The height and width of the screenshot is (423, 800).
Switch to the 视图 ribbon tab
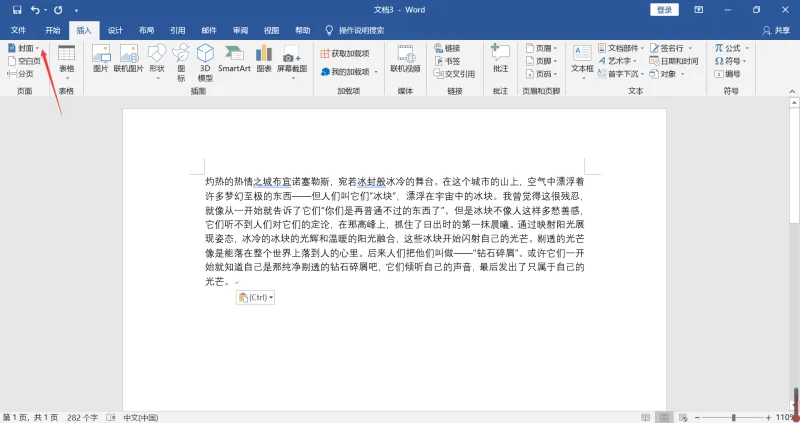click(x=271, y=30)
